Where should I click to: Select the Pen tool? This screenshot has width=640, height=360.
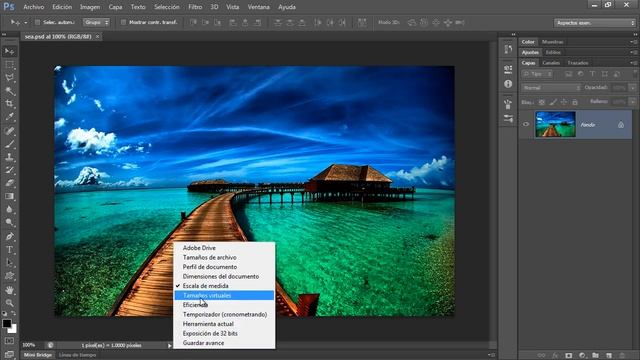pyautogui.click(x=9, y=236)
